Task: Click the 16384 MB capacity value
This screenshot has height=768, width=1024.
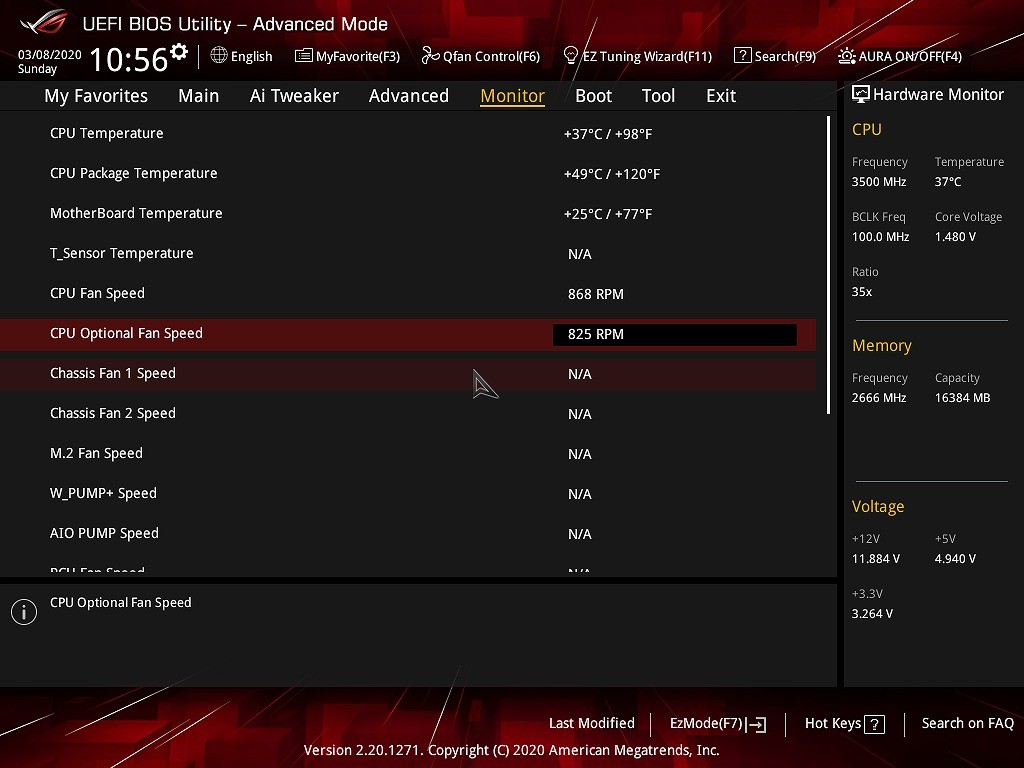Action: pos(963,398)
